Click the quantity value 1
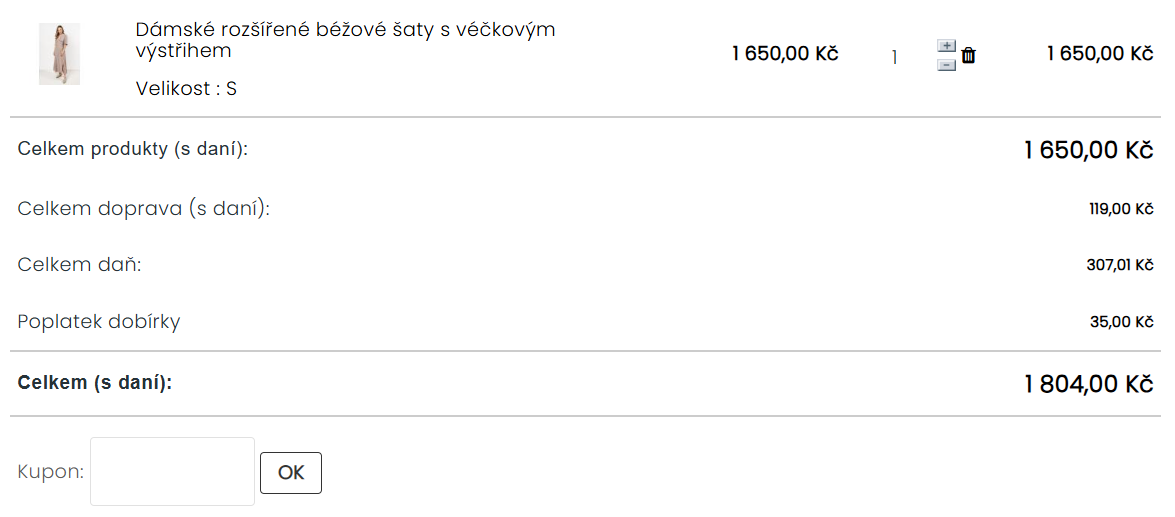The width and height of the screenshot is (1175, 517). point(894,57)
